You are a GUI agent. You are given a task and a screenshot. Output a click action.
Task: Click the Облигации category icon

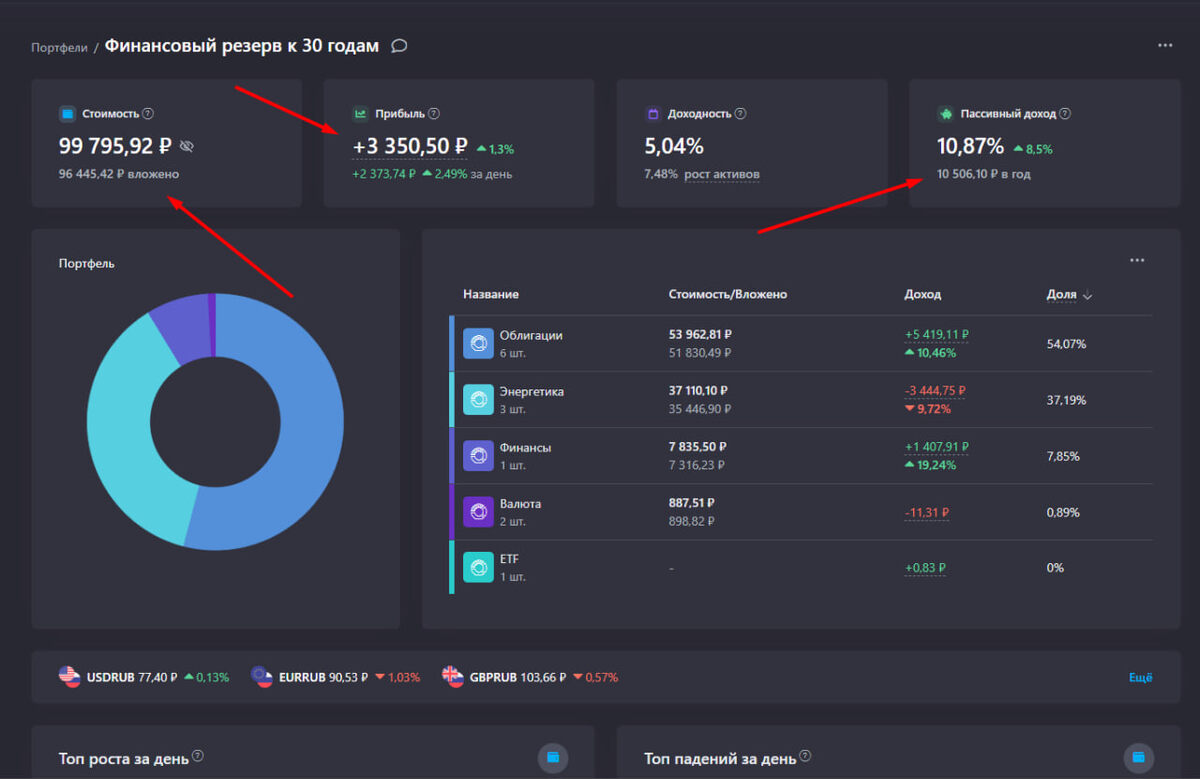(x=478, y=343)
